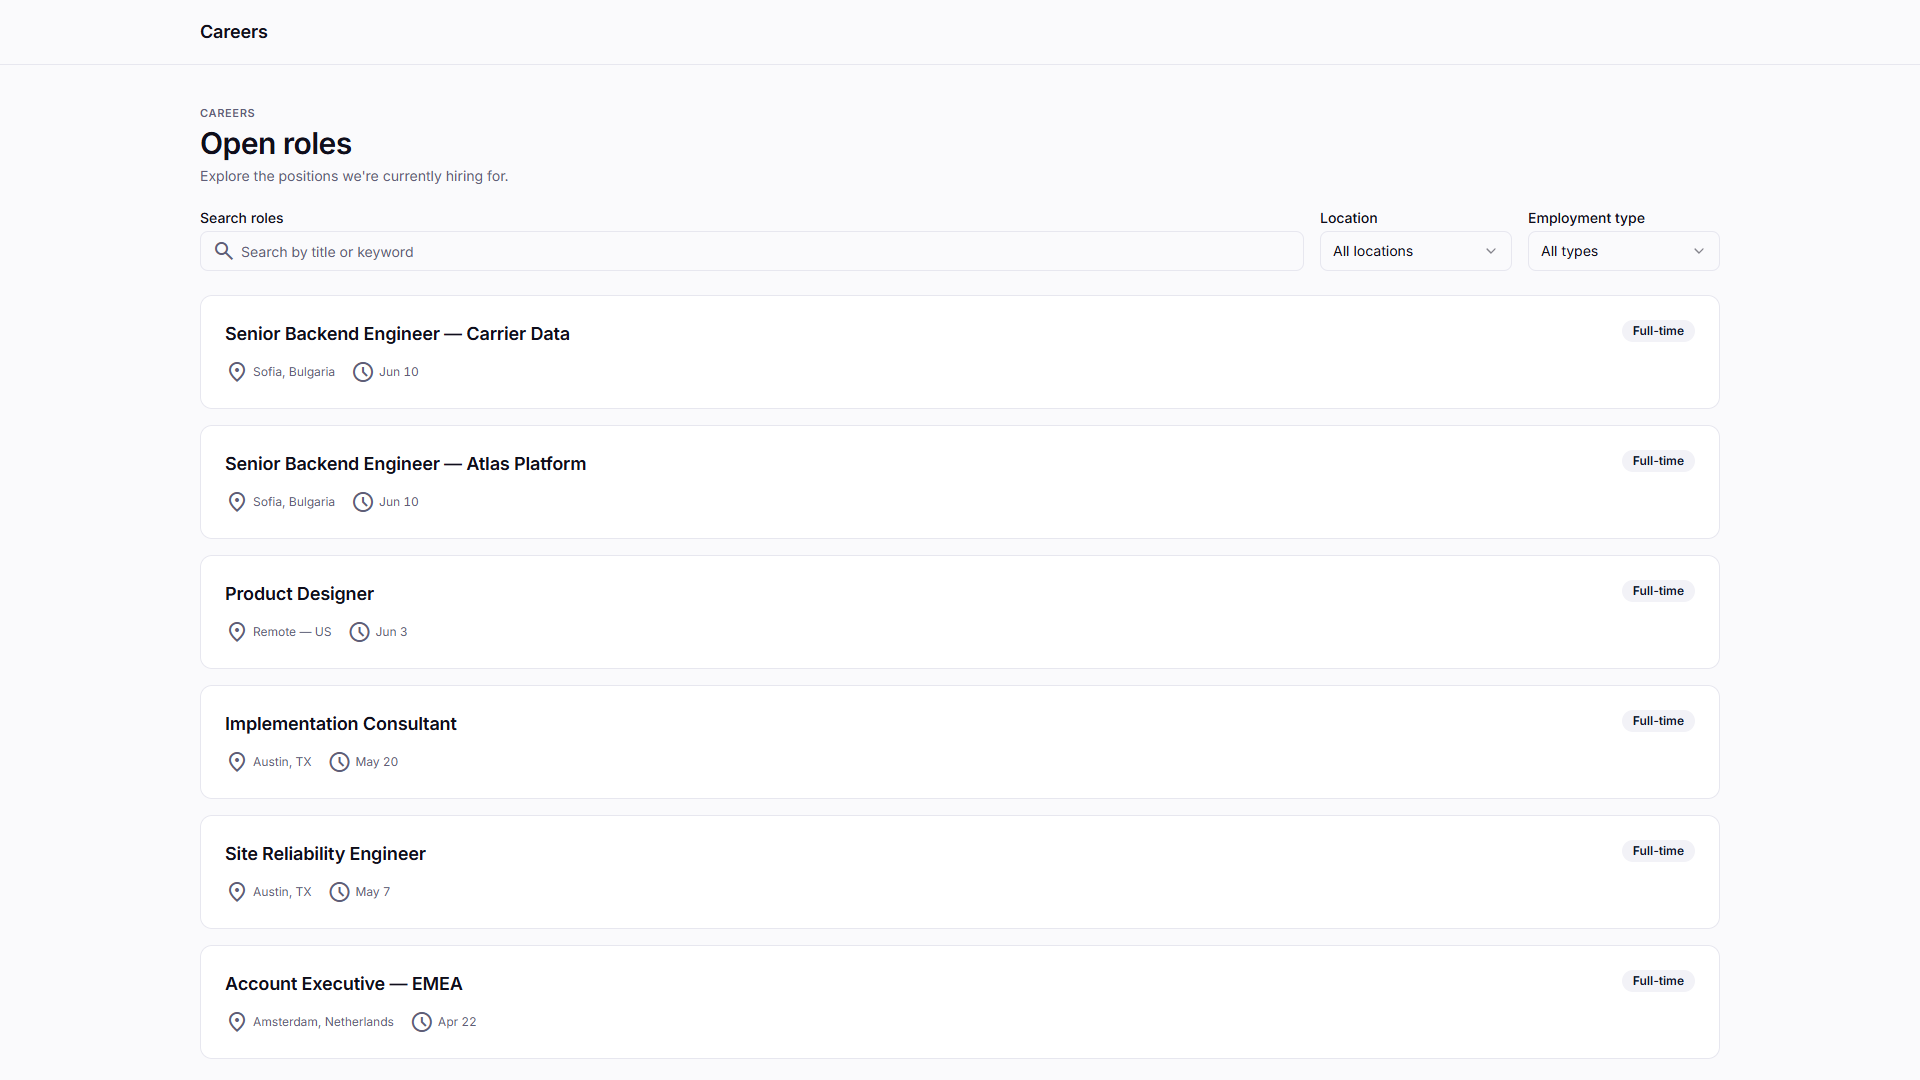Click the Employment type label

click(1586, 218)
